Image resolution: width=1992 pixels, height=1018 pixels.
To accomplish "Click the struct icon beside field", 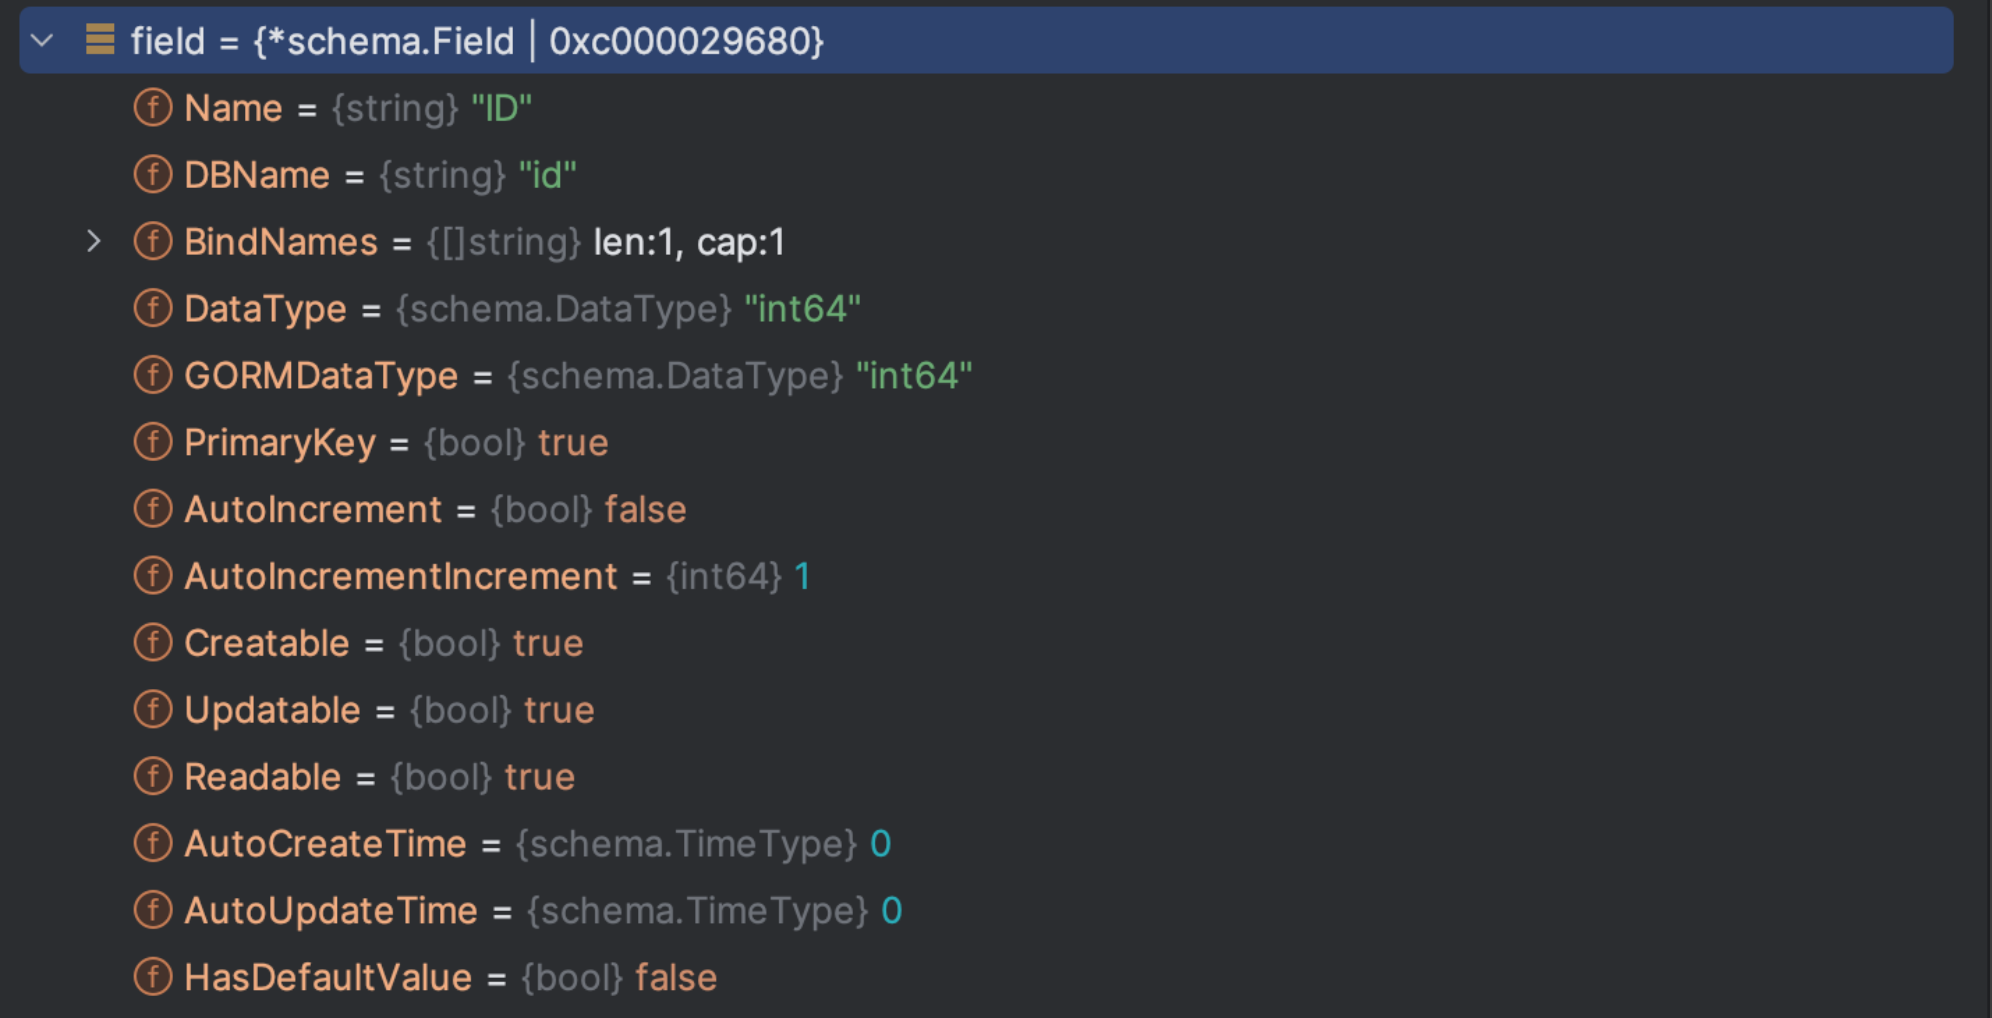I will point(100,40).
